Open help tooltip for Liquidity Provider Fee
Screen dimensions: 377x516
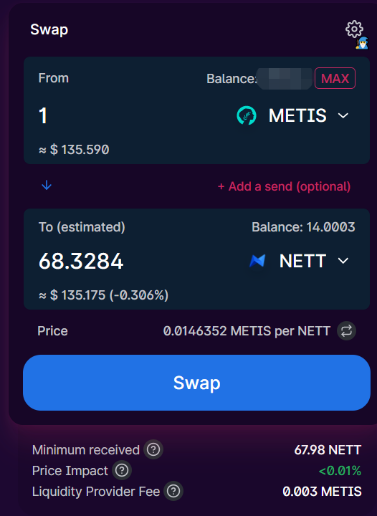point(173,491)
